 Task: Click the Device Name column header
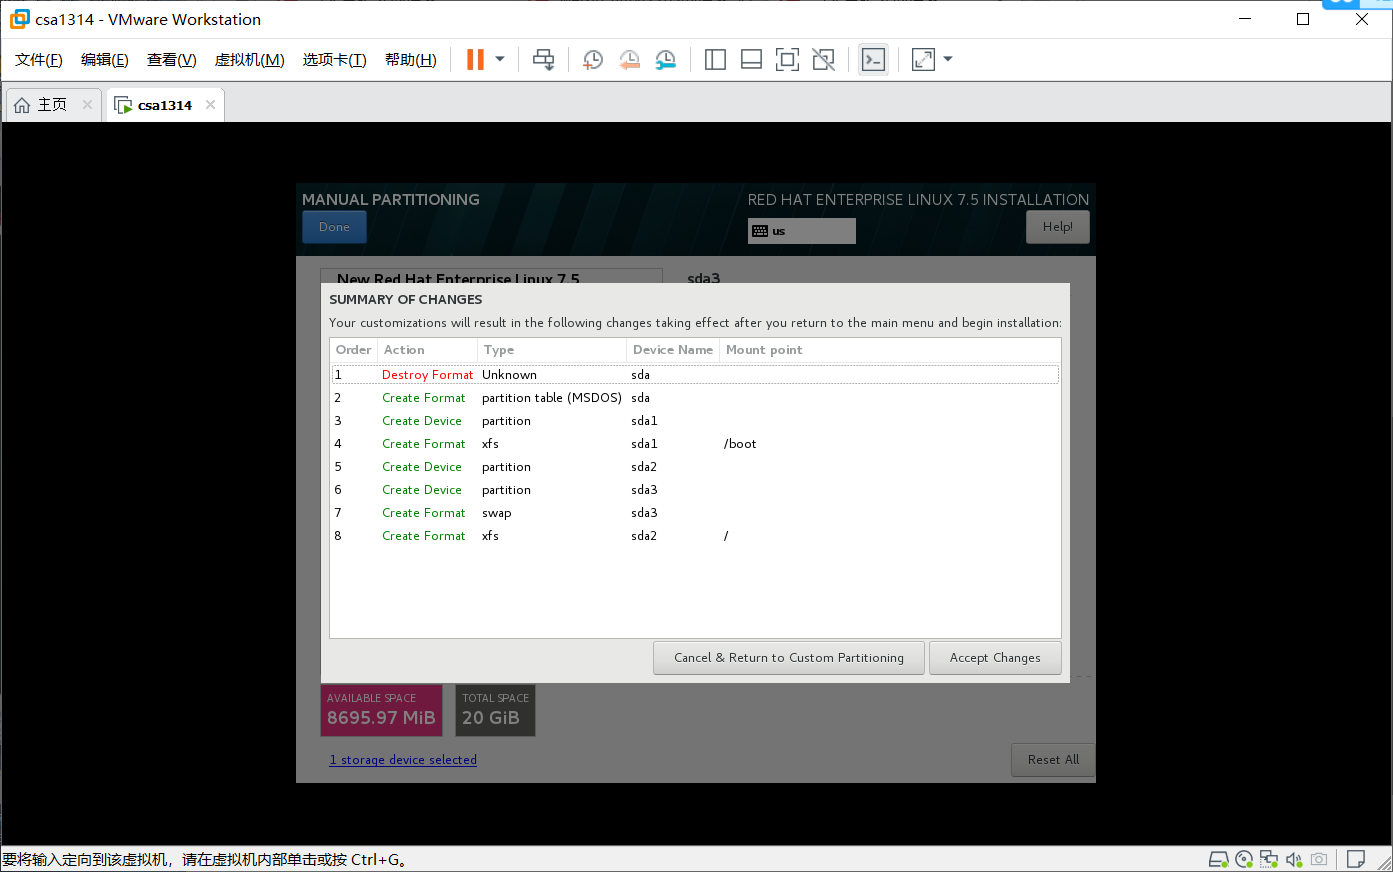click(x=673, y=350)
